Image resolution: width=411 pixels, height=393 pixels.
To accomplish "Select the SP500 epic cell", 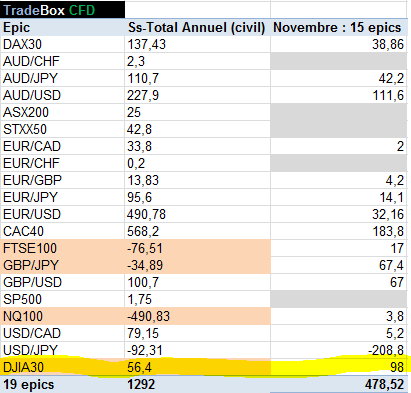I will pos(62,299).
